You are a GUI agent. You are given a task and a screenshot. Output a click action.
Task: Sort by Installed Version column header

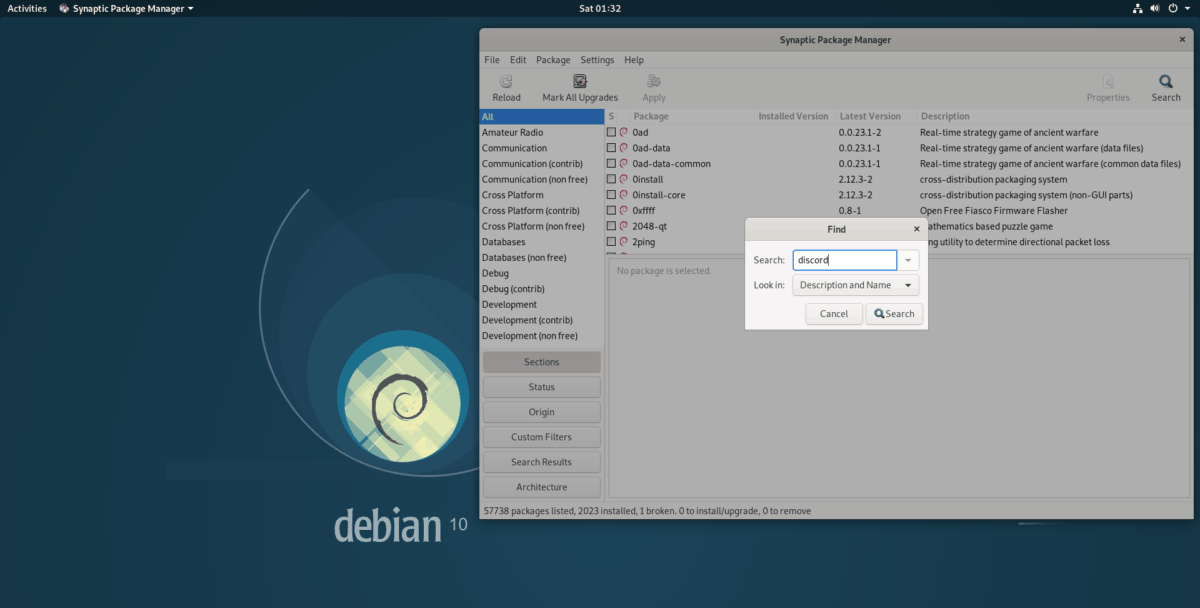(794, 116)
